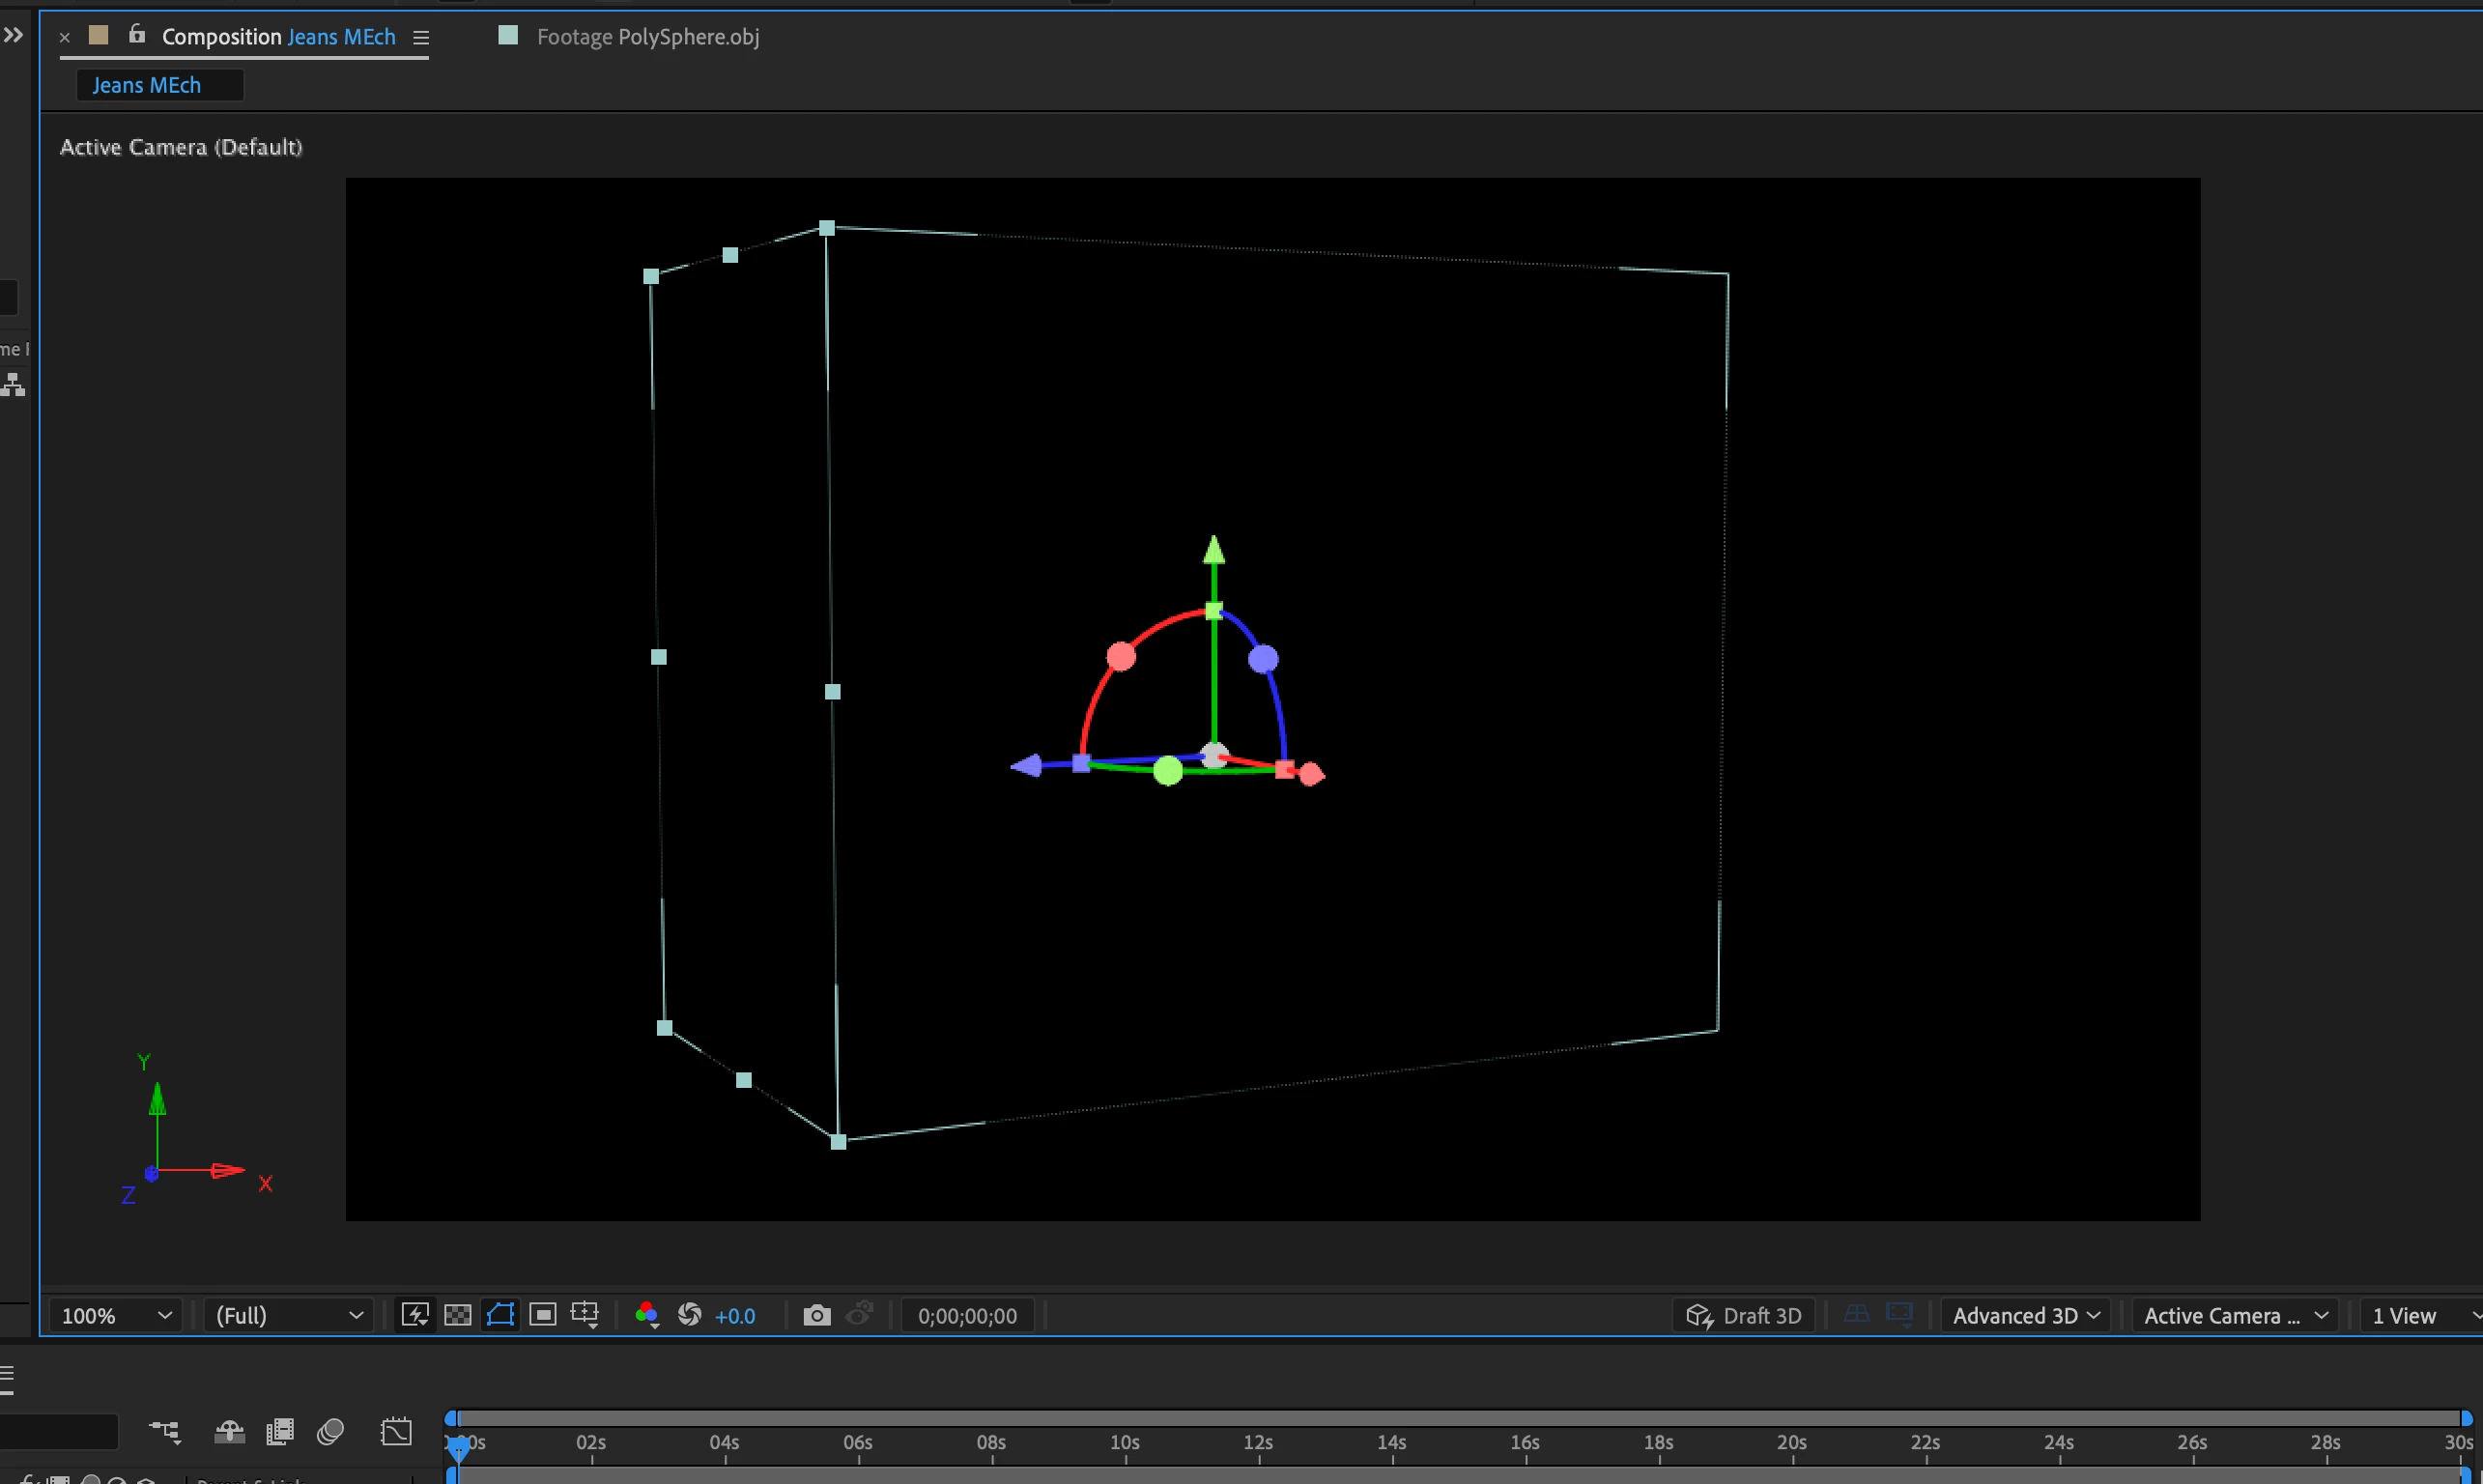Click Show Channel RGB color circles icon
Viewport: 2483px width, 1484px height.
(x=646, y=1315)
